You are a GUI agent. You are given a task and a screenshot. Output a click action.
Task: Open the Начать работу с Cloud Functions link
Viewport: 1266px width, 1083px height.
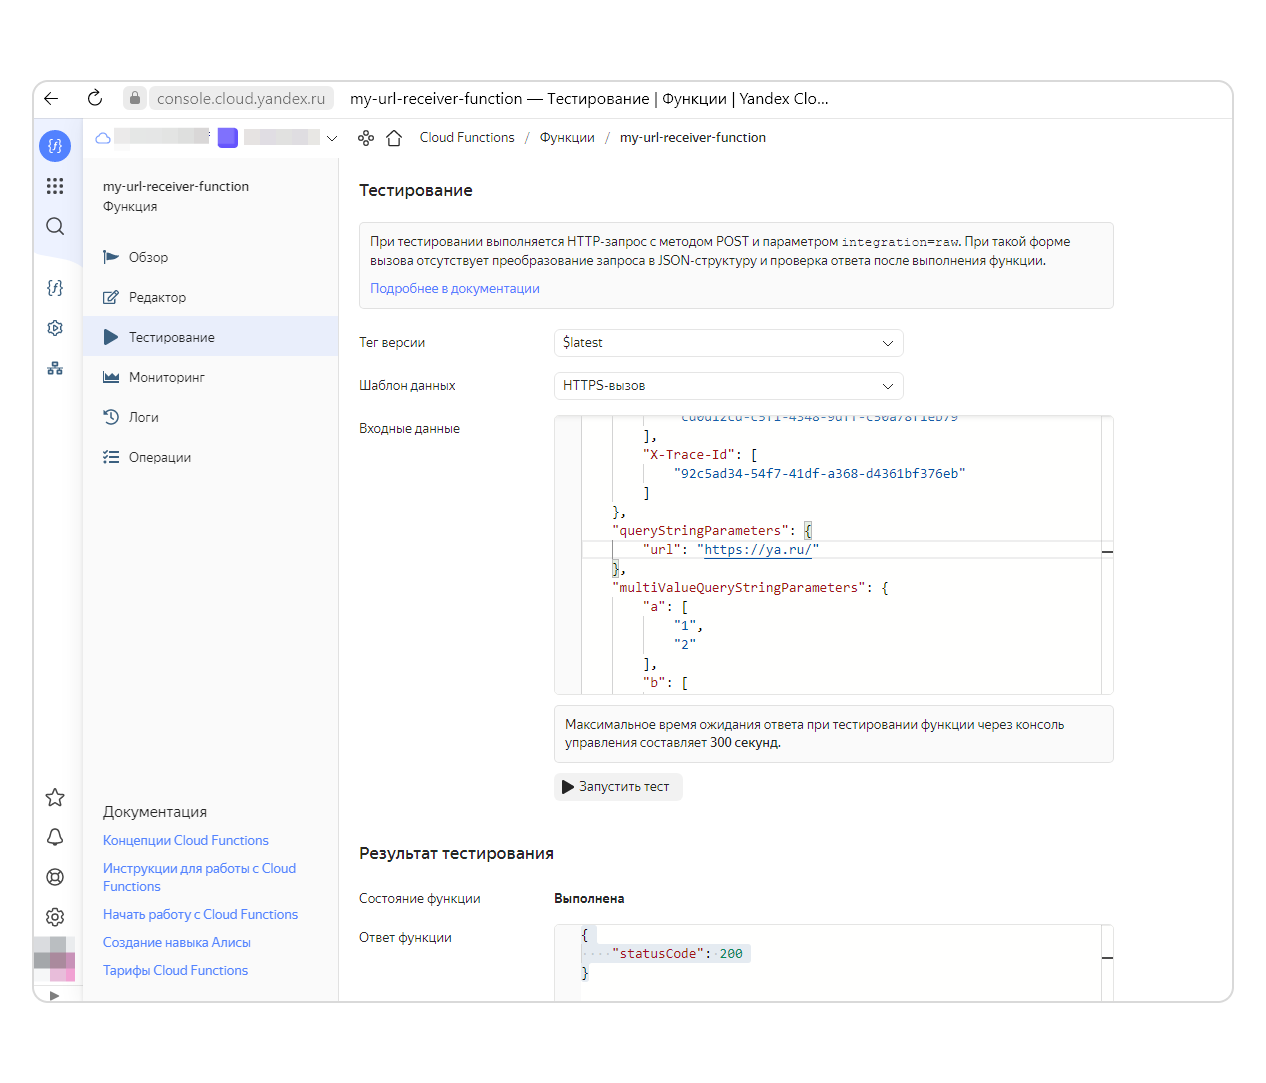coord(200,915)
